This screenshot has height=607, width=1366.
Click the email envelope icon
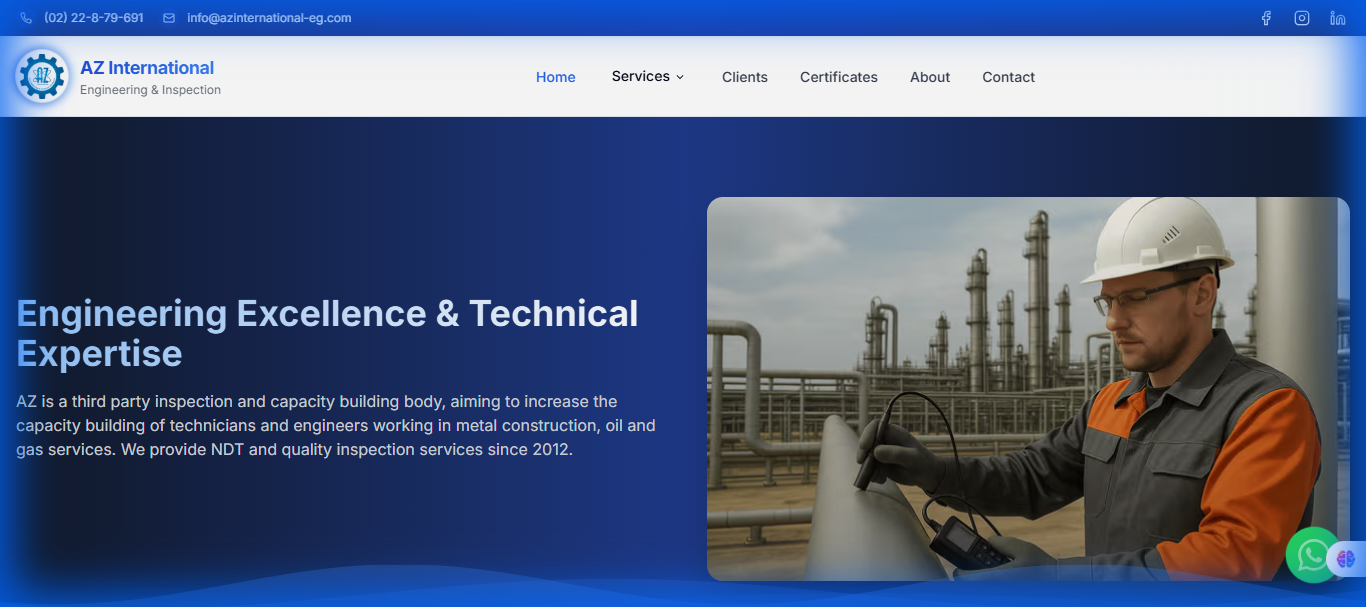(167, 17)
